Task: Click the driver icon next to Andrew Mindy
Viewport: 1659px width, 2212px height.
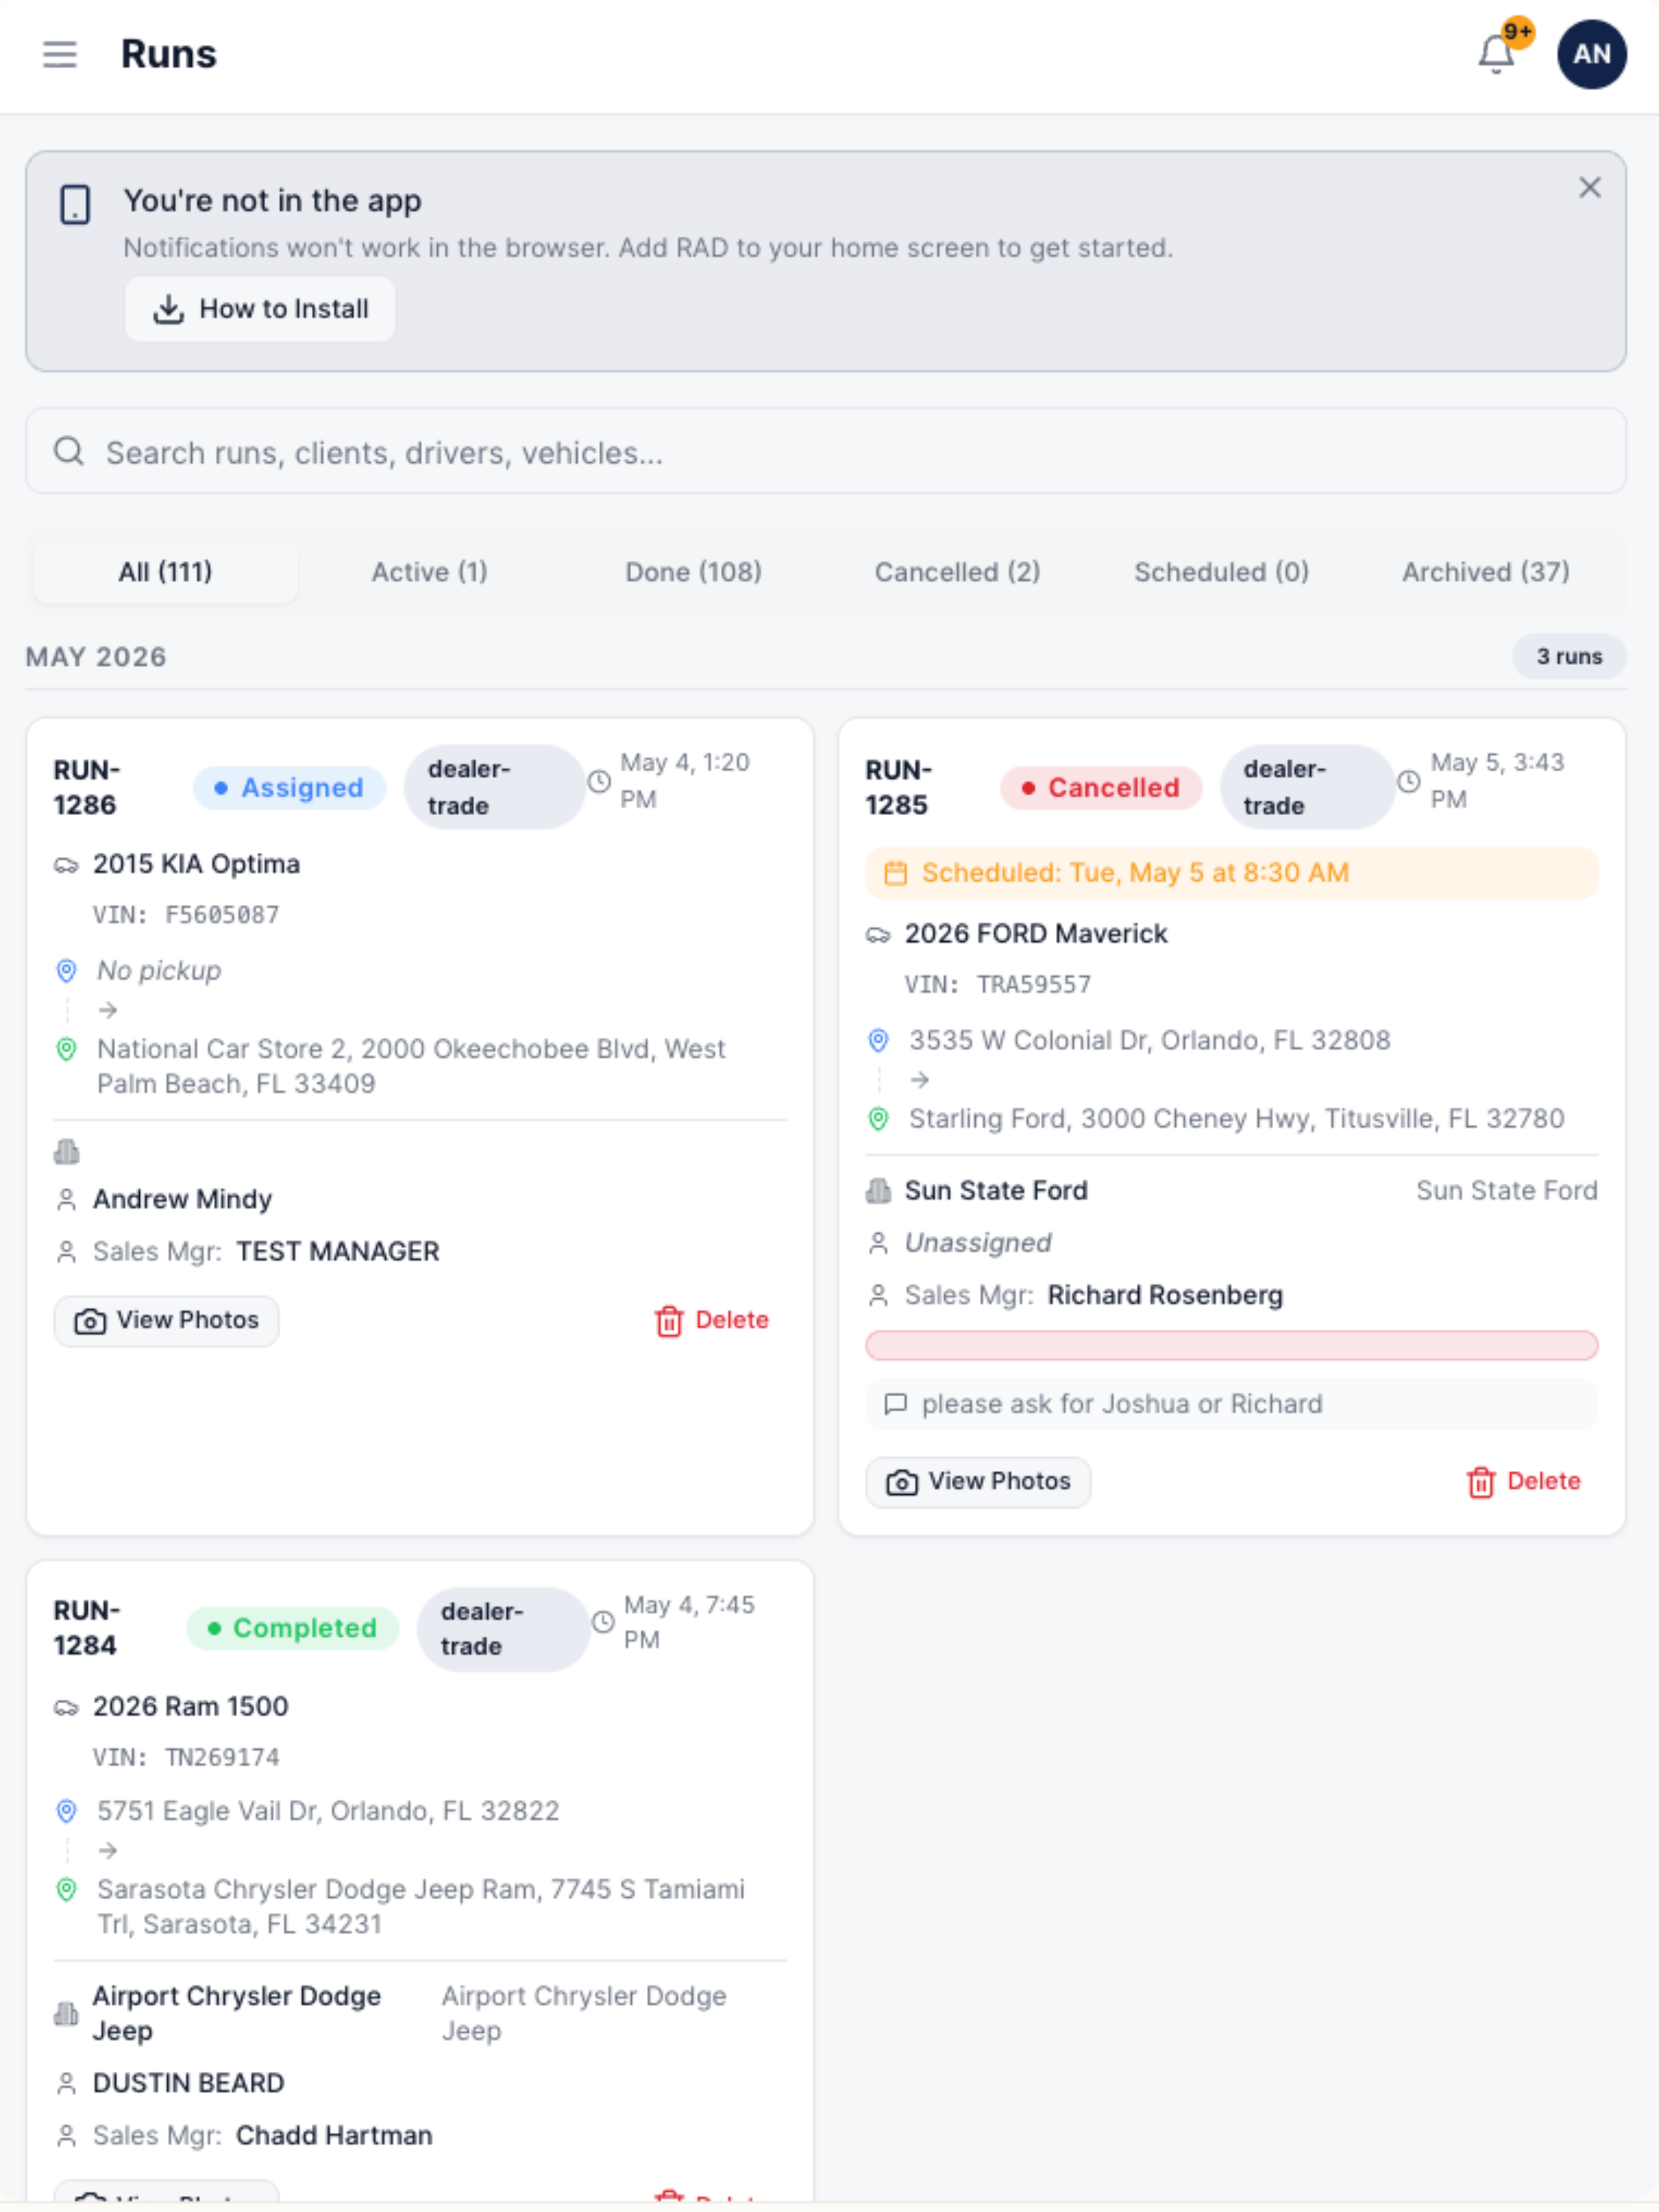Action: click(66, 1200)
